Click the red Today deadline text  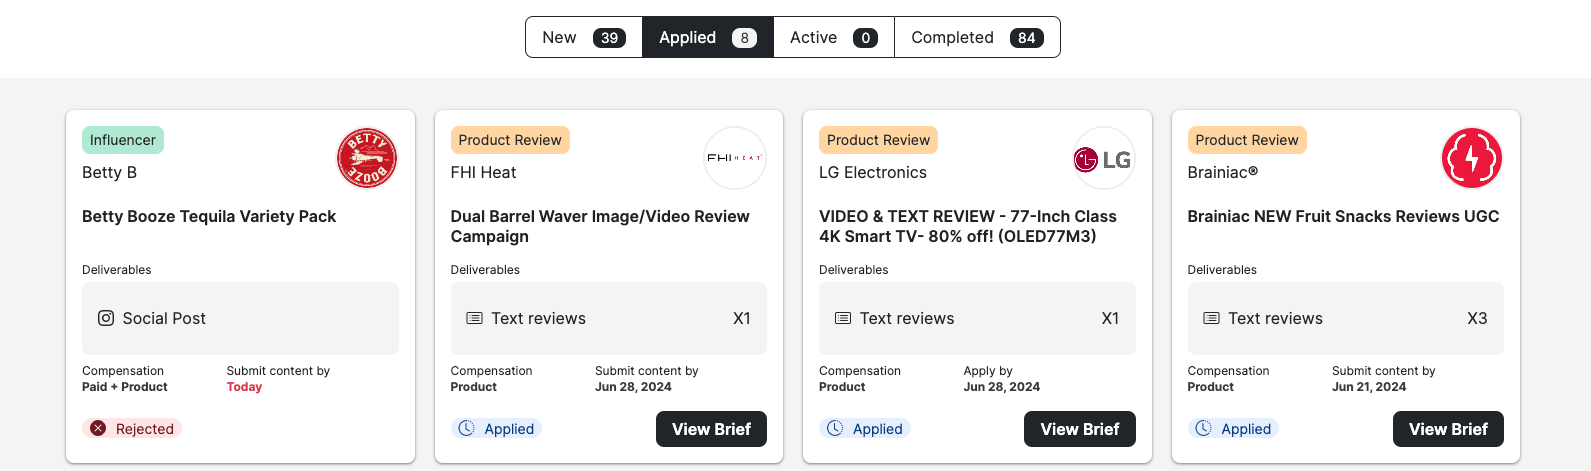point(244,387)
